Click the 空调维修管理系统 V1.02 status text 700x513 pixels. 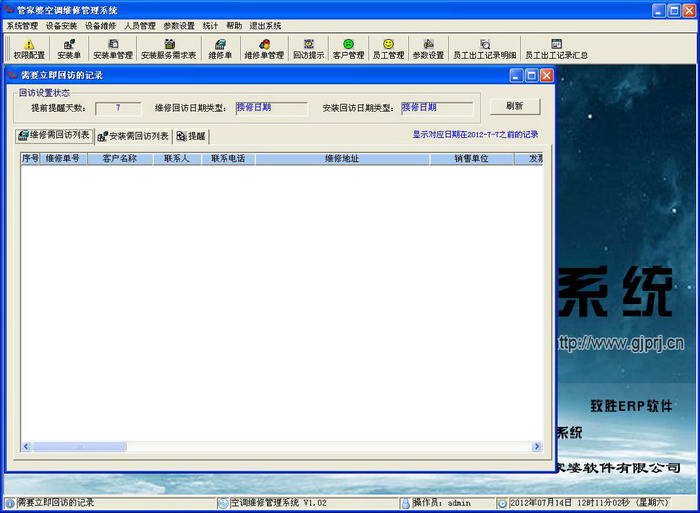point(279,503)
